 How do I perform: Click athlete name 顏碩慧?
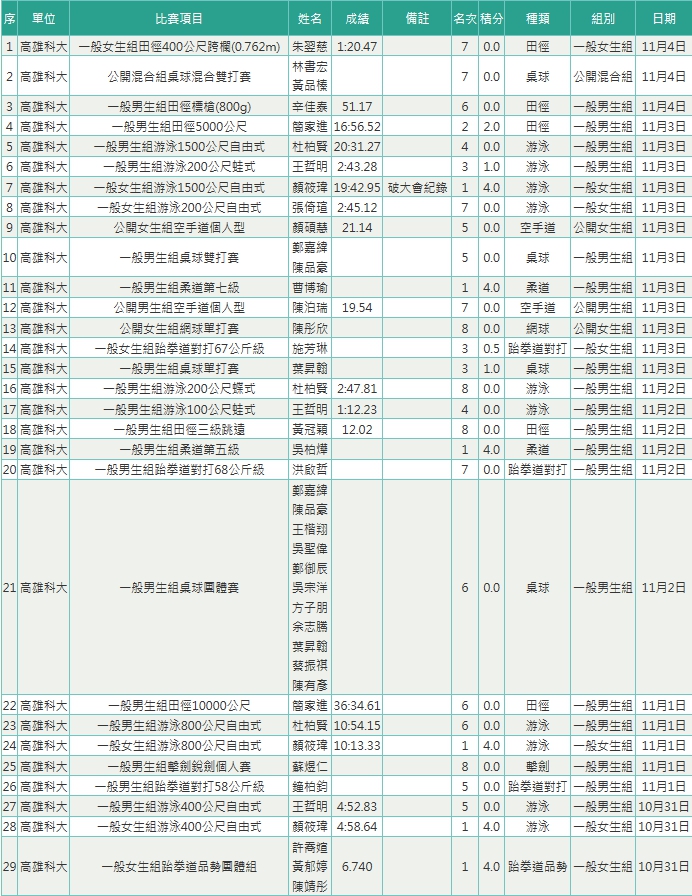click(310, 227)
